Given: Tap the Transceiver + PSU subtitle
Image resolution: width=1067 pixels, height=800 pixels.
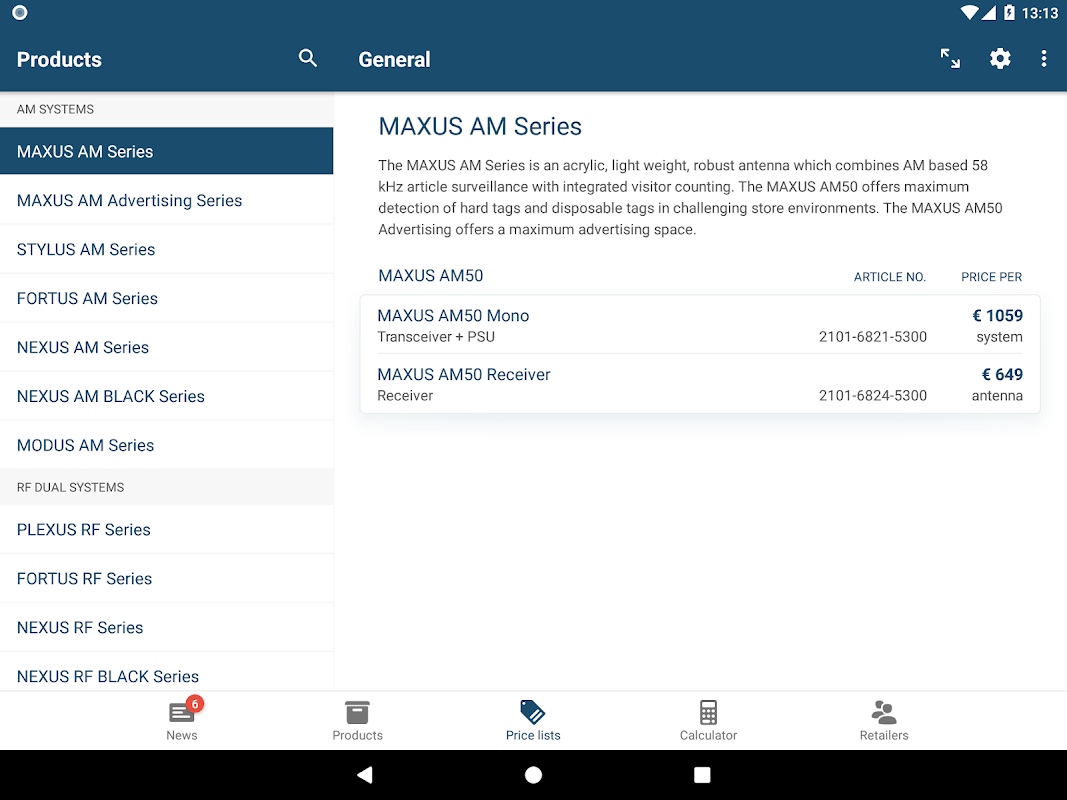Looking at the screenshot, I should tap(436, 337).
